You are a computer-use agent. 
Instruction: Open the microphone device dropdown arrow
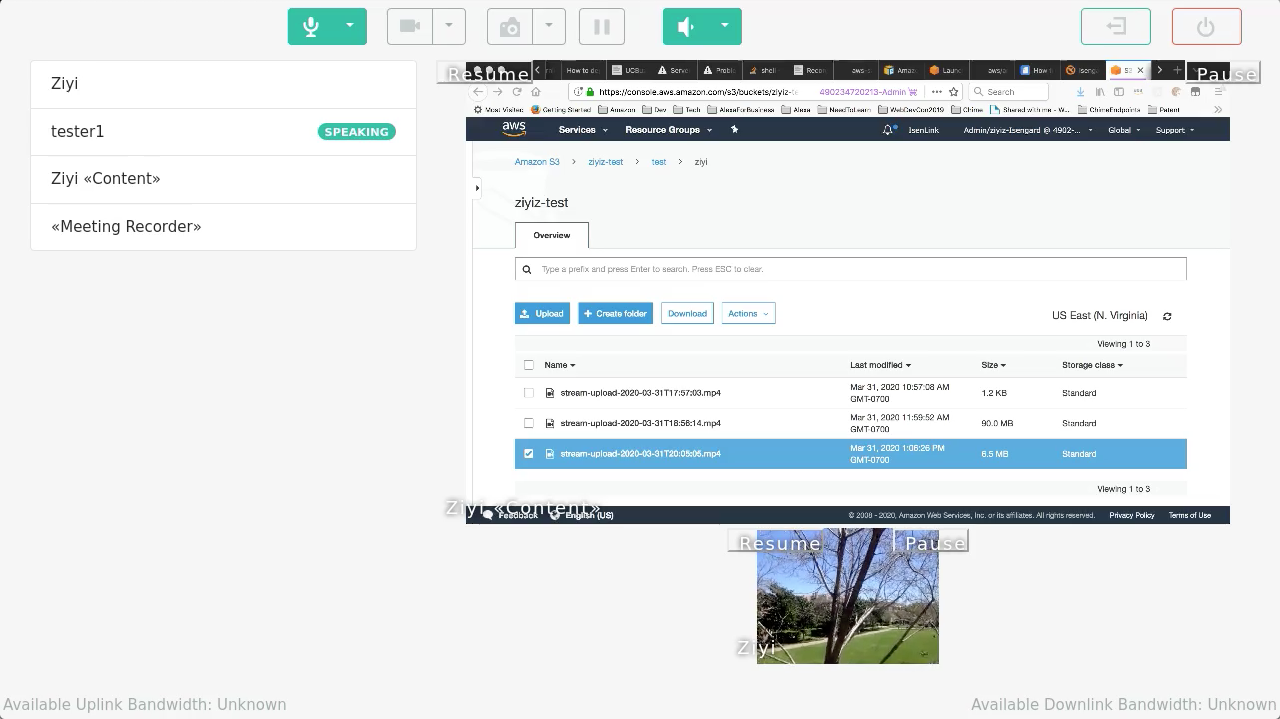tap(350, 27)
